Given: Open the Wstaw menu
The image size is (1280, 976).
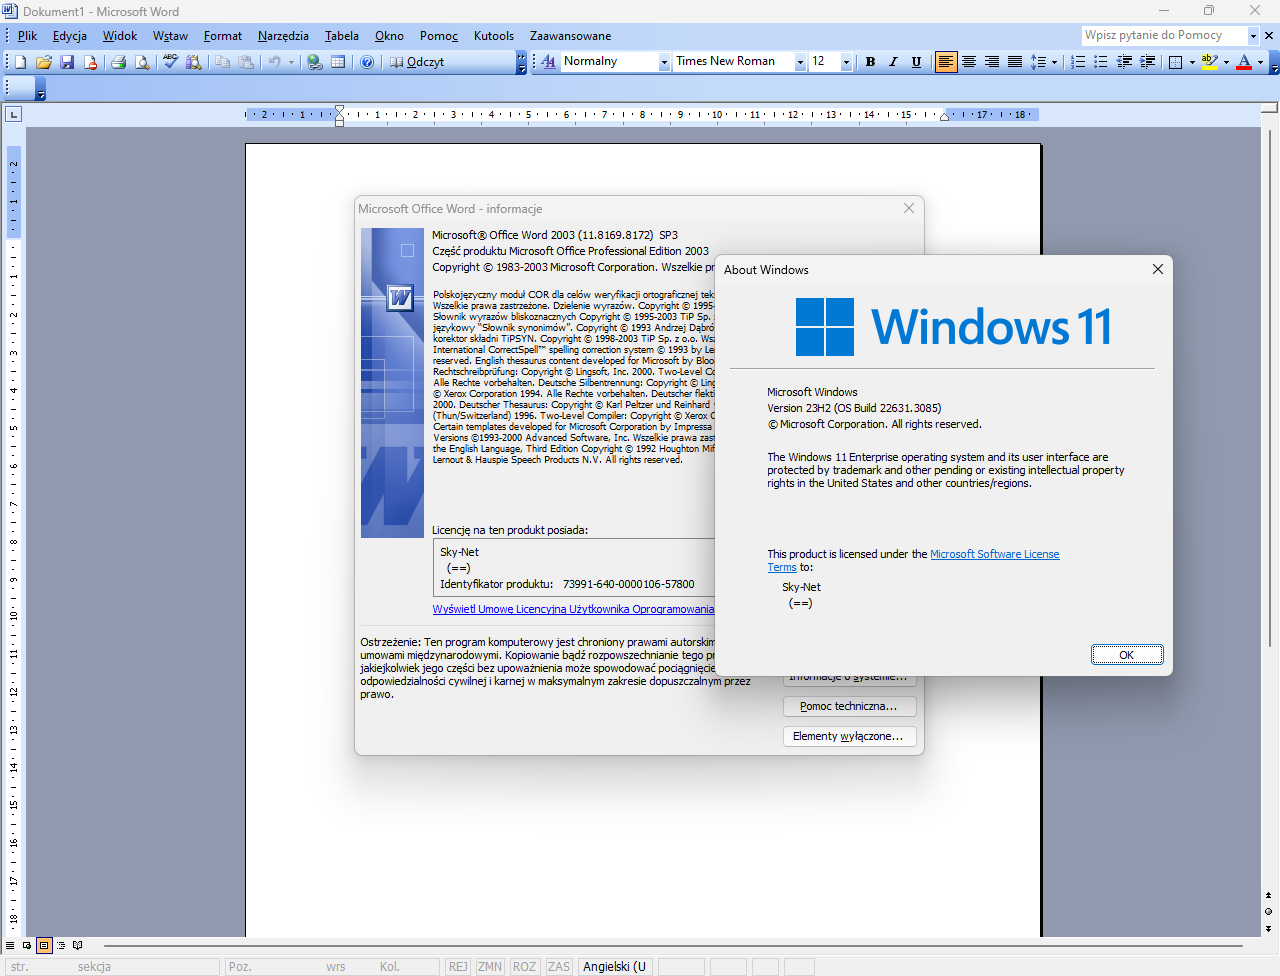Looking at the screenshot, I should pyautogui.click(x=171, y=36).
